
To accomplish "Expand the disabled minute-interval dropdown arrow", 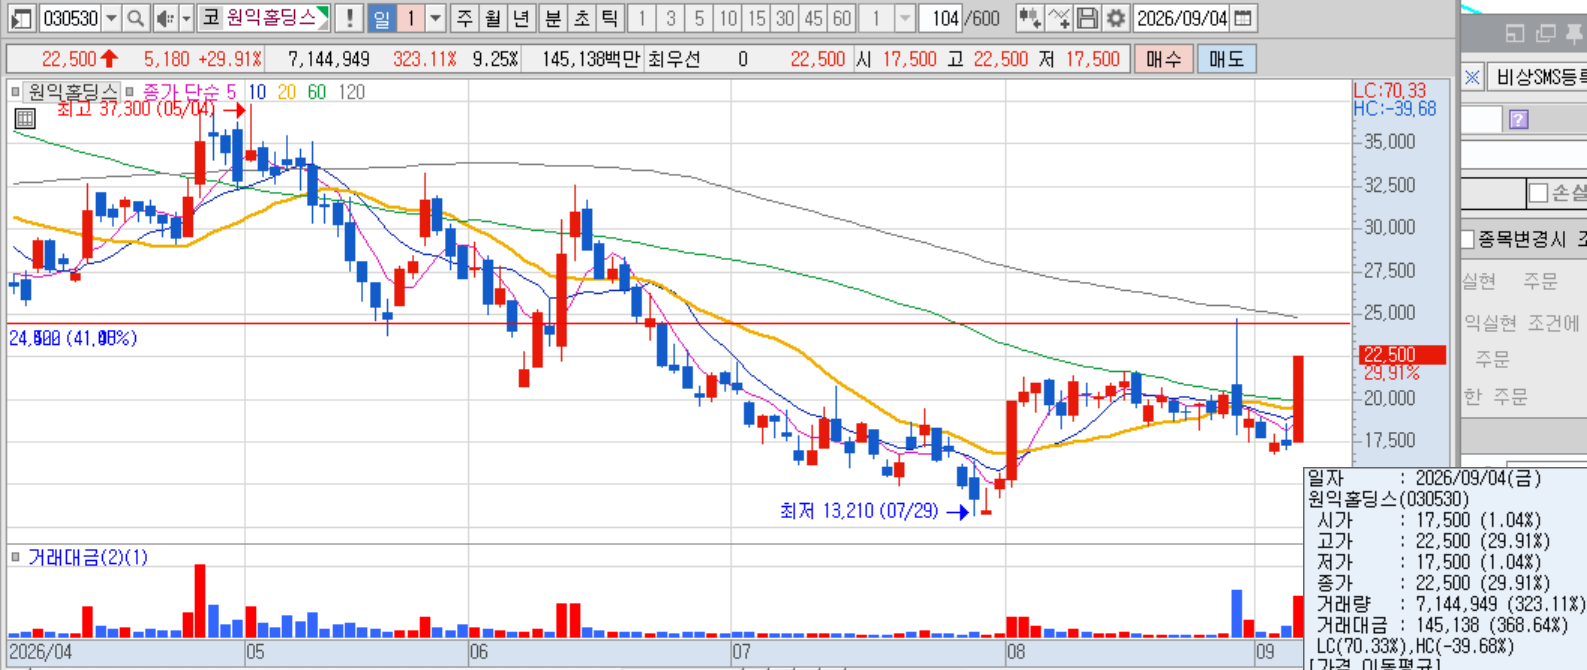I will 905,18.
